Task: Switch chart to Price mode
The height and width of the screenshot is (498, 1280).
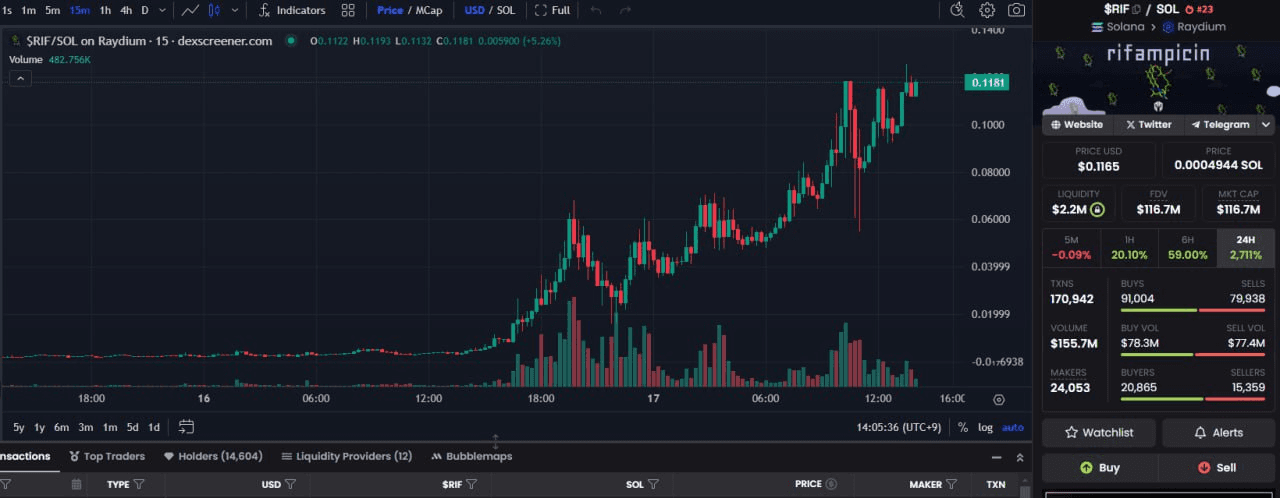Action: pos(390,10)
